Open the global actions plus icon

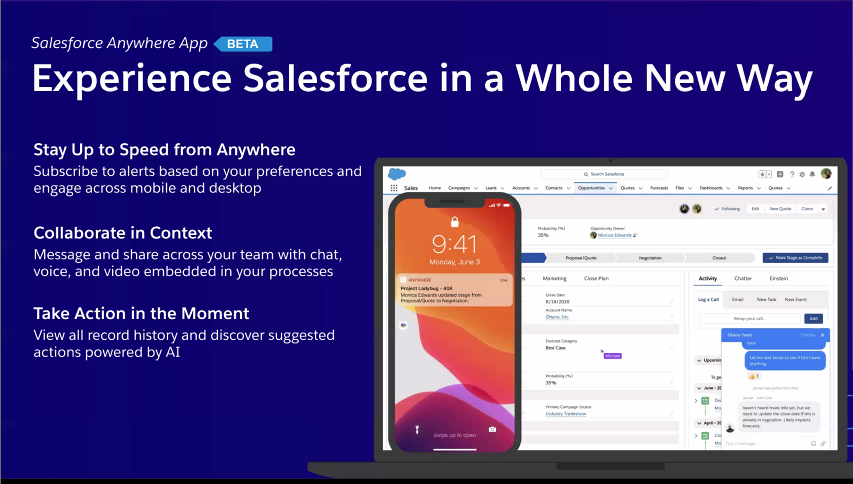click(x=780, y=174)
